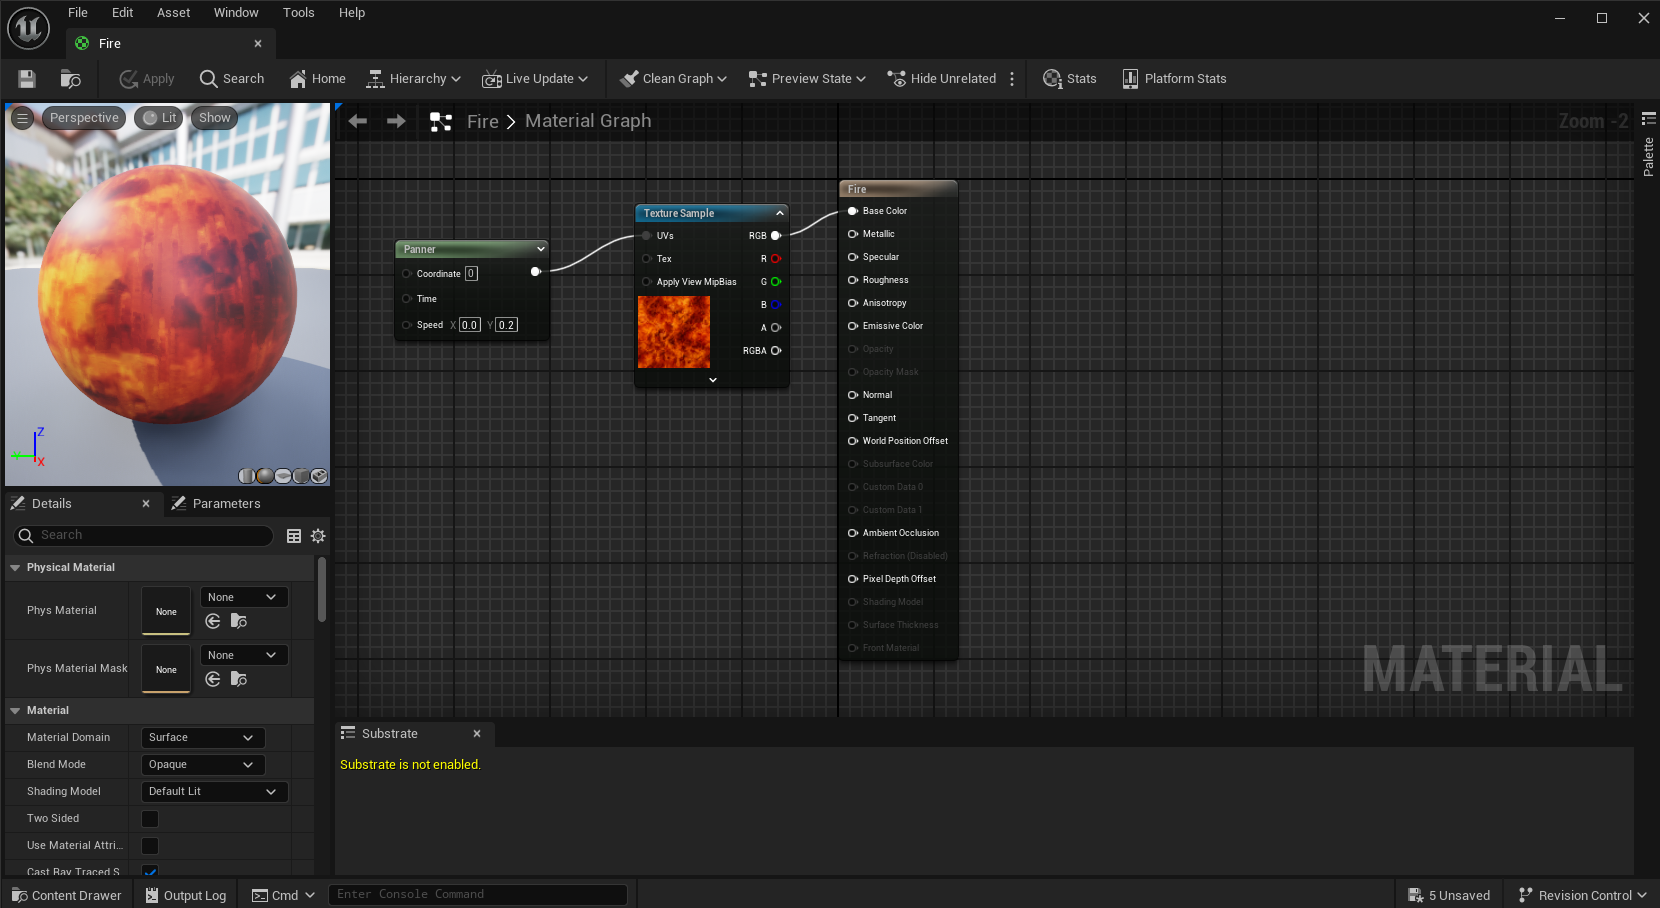Collapse the Panner node
Viewport: 1660px width, 908px height.
click(x=541, y=249)
